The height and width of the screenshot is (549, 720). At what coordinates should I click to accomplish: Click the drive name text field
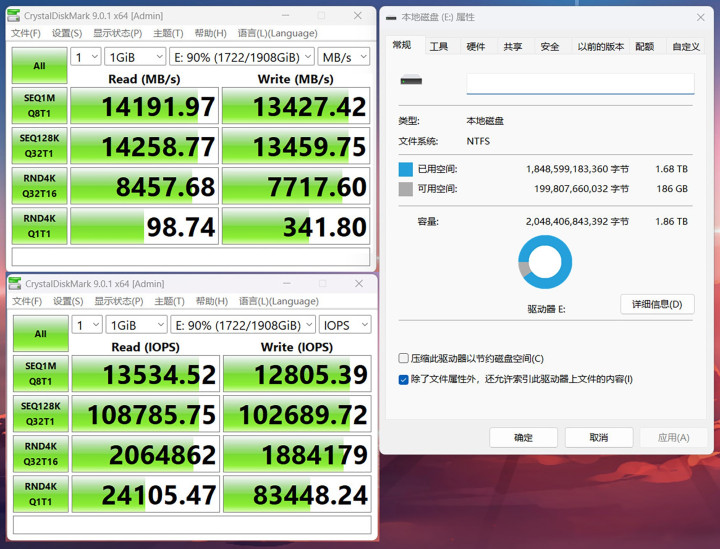(580, 84)
